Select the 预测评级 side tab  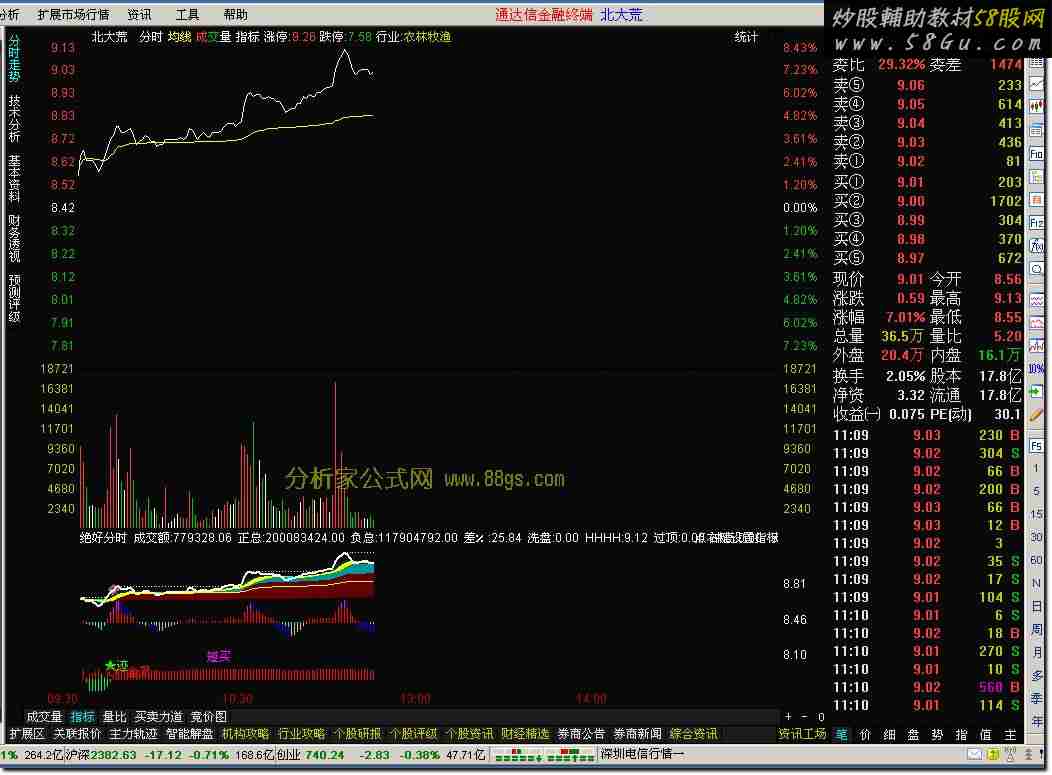click(x=14, y=298)
